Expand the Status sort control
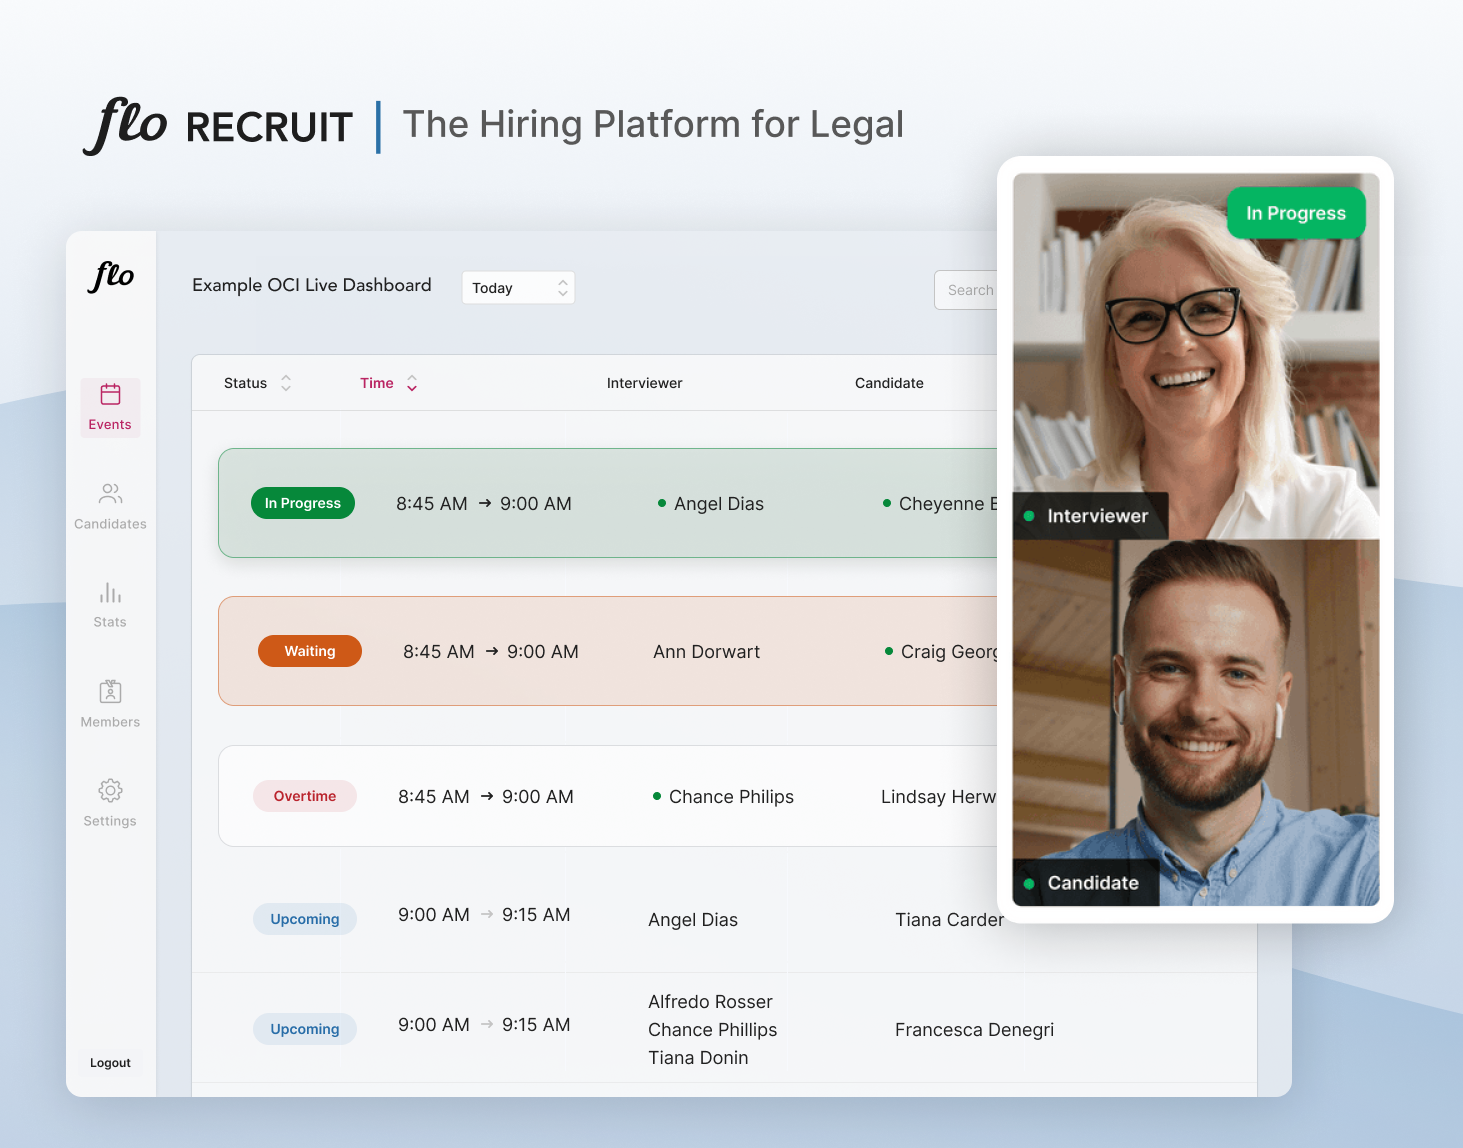Screen dimensions: 1463x1148 coord(286,382)
